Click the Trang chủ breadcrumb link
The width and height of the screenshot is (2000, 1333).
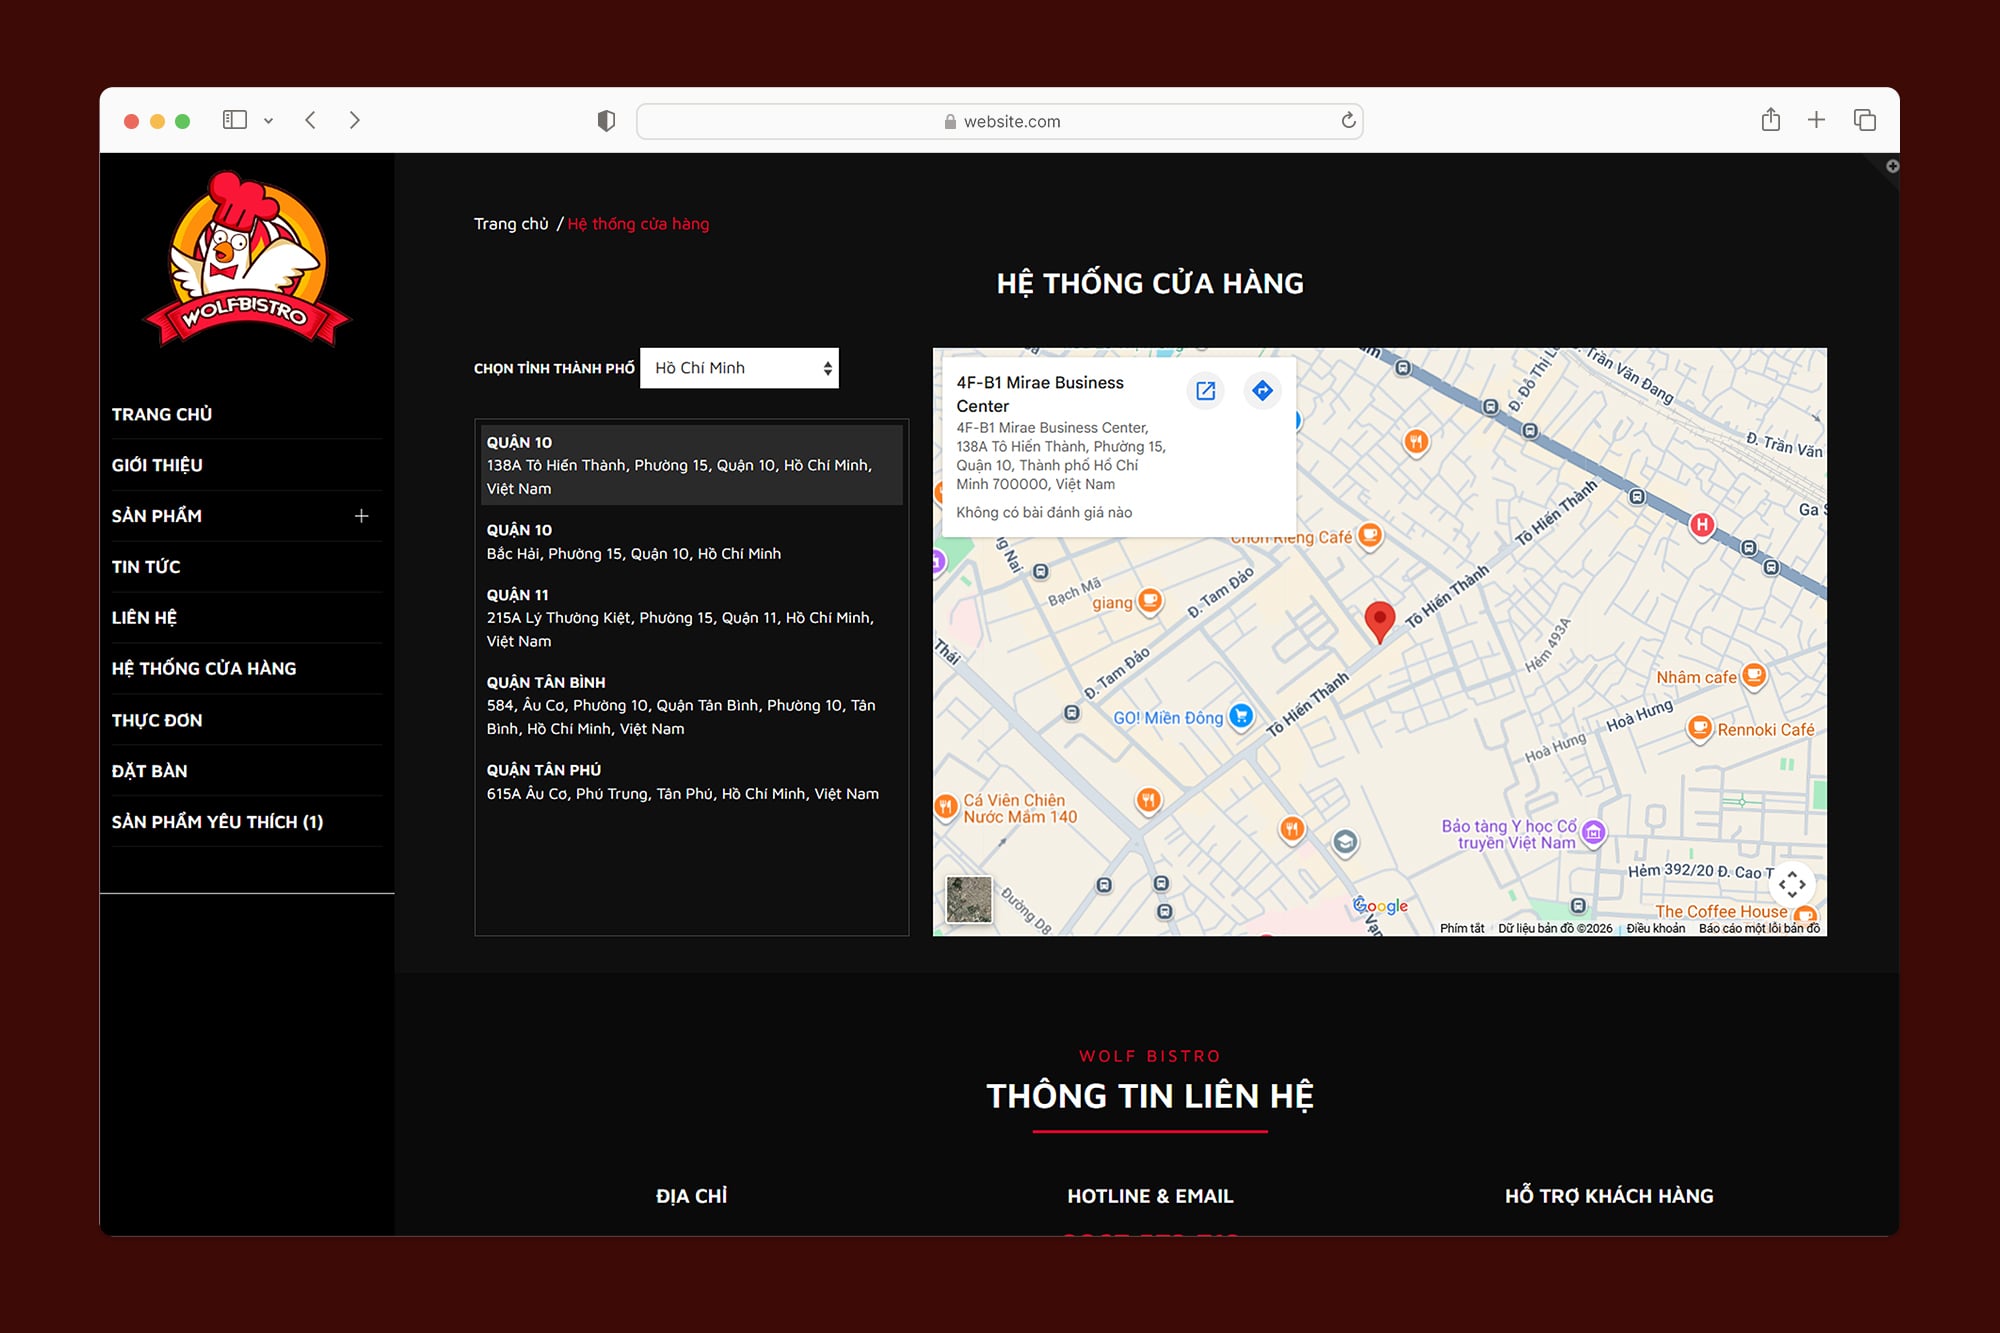(x=511, y=224)
